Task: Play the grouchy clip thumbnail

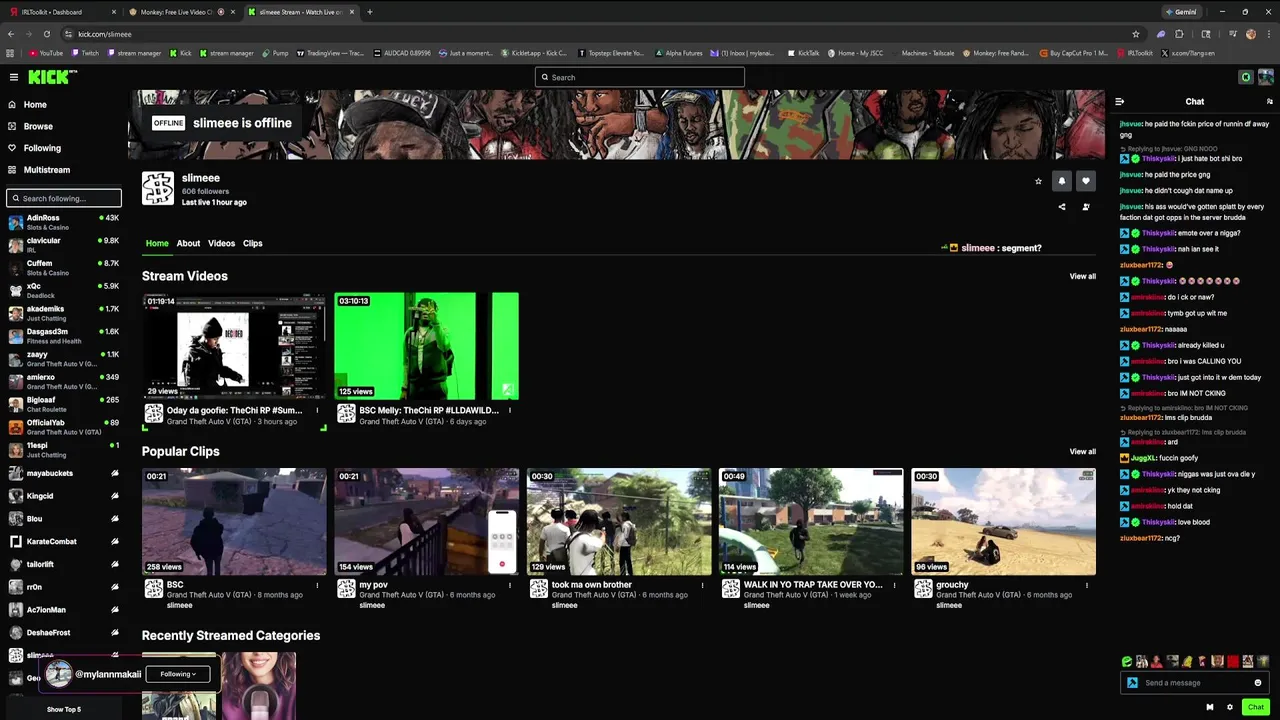Action: tap(1003, 522)
